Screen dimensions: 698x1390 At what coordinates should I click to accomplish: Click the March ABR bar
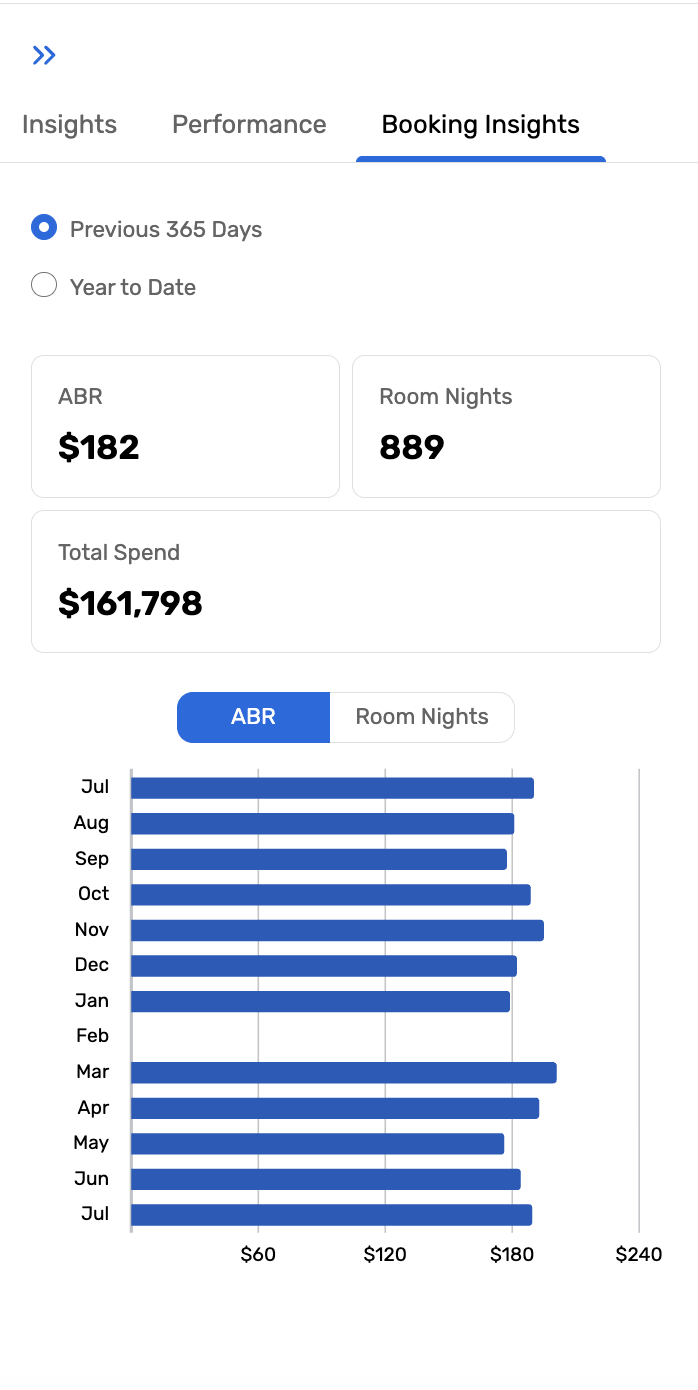tap(344, 1072)
